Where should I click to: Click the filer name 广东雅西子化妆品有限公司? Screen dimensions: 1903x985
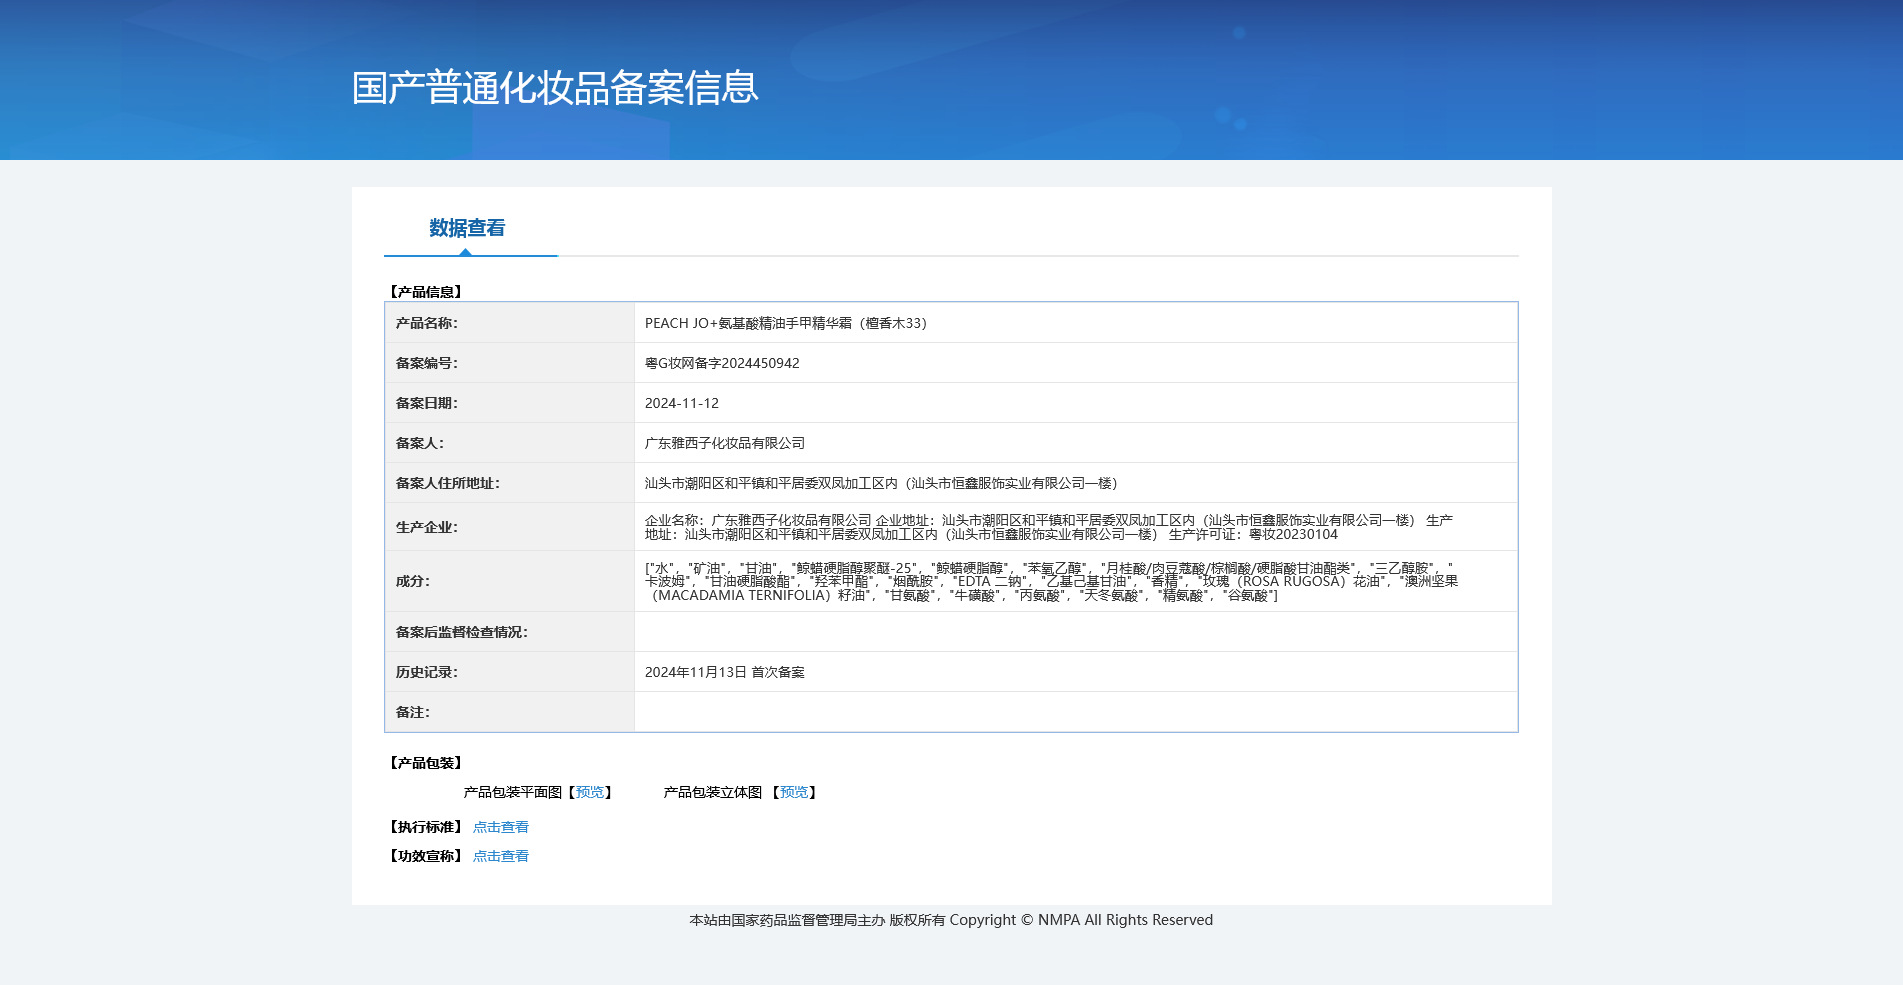(724, 443)
